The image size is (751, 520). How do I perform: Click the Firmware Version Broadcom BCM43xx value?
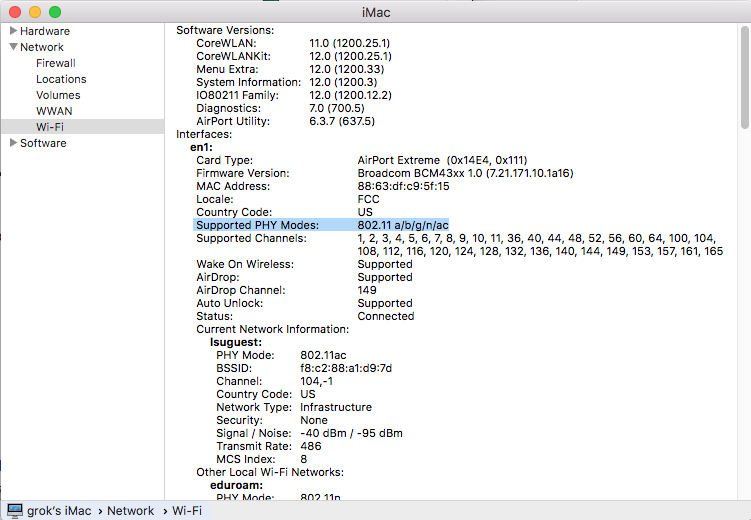pos(465,173)
